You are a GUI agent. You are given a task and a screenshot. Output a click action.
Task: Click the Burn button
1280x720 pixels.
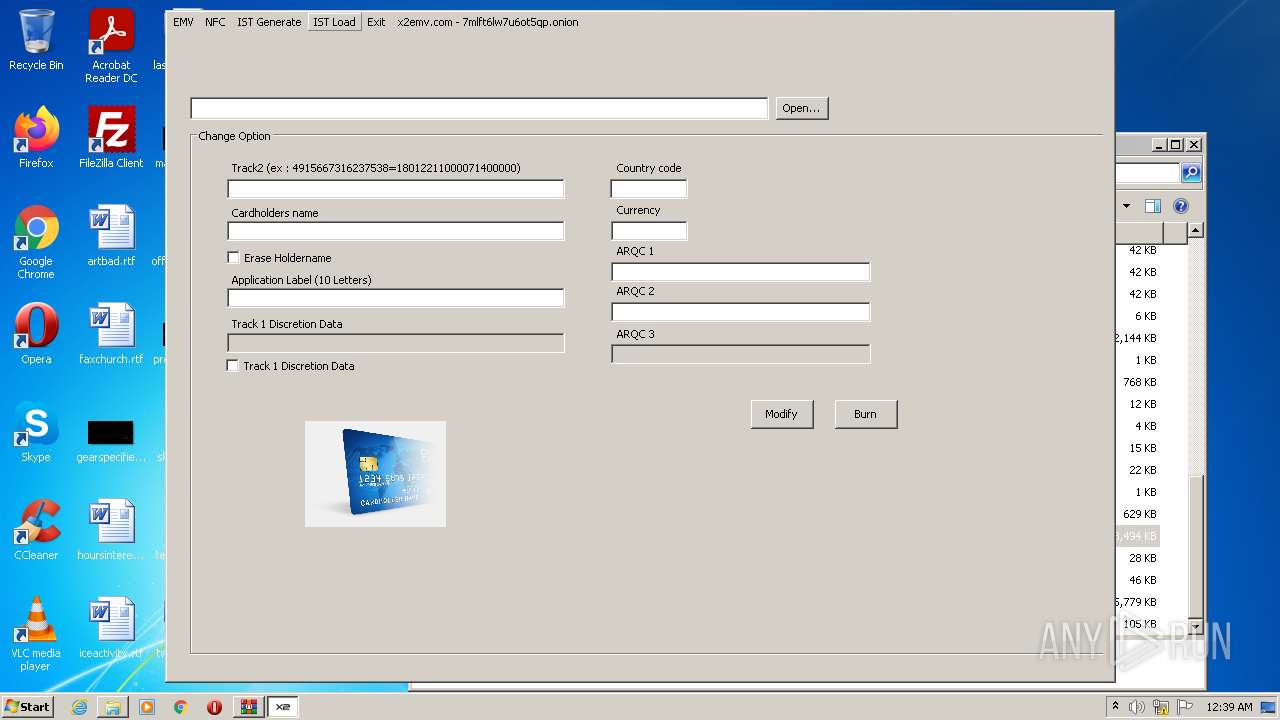(865, 414)
